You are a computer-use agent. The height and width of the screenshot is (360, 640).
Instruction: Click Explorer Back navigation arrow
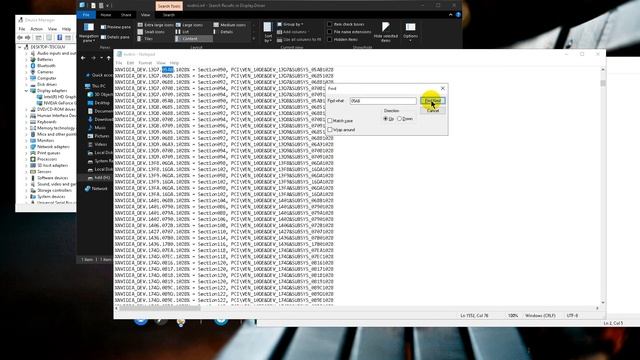click(83, 58)
